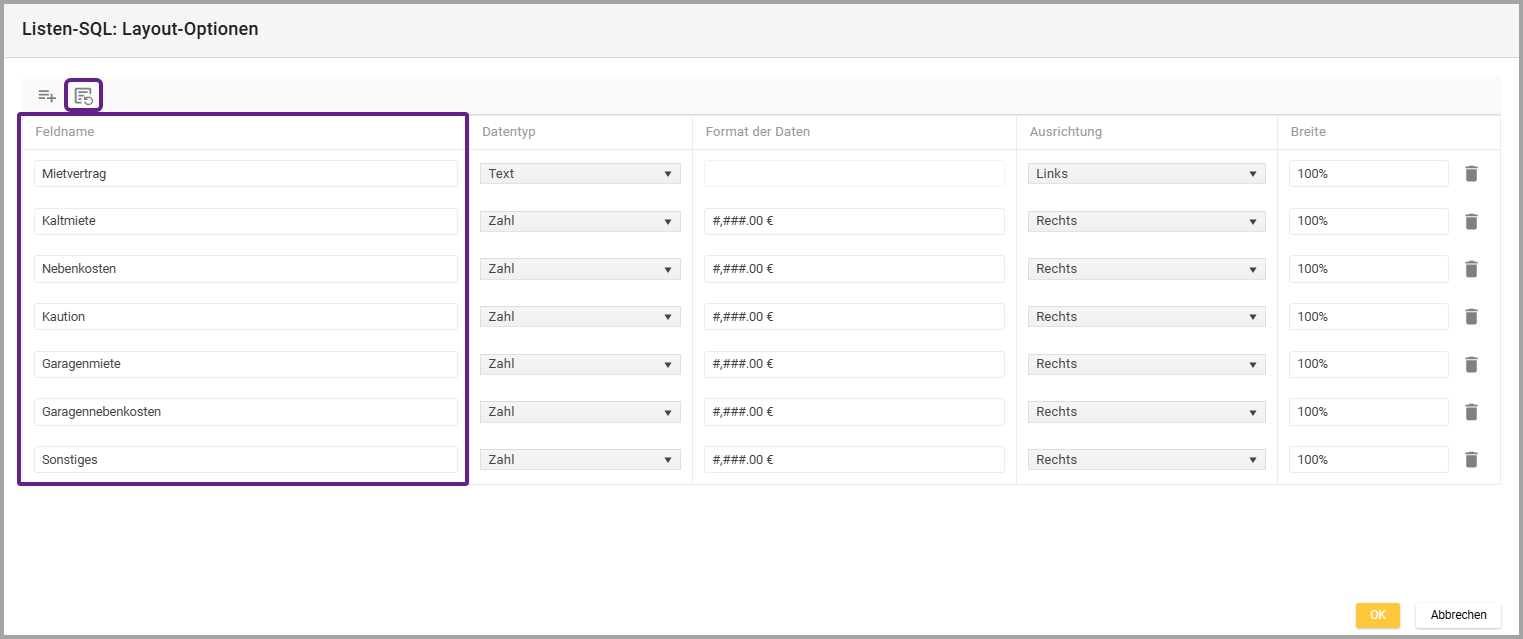
Task: Open the Ausrichtung dropdown showing Links
Action: [1146, 174]
